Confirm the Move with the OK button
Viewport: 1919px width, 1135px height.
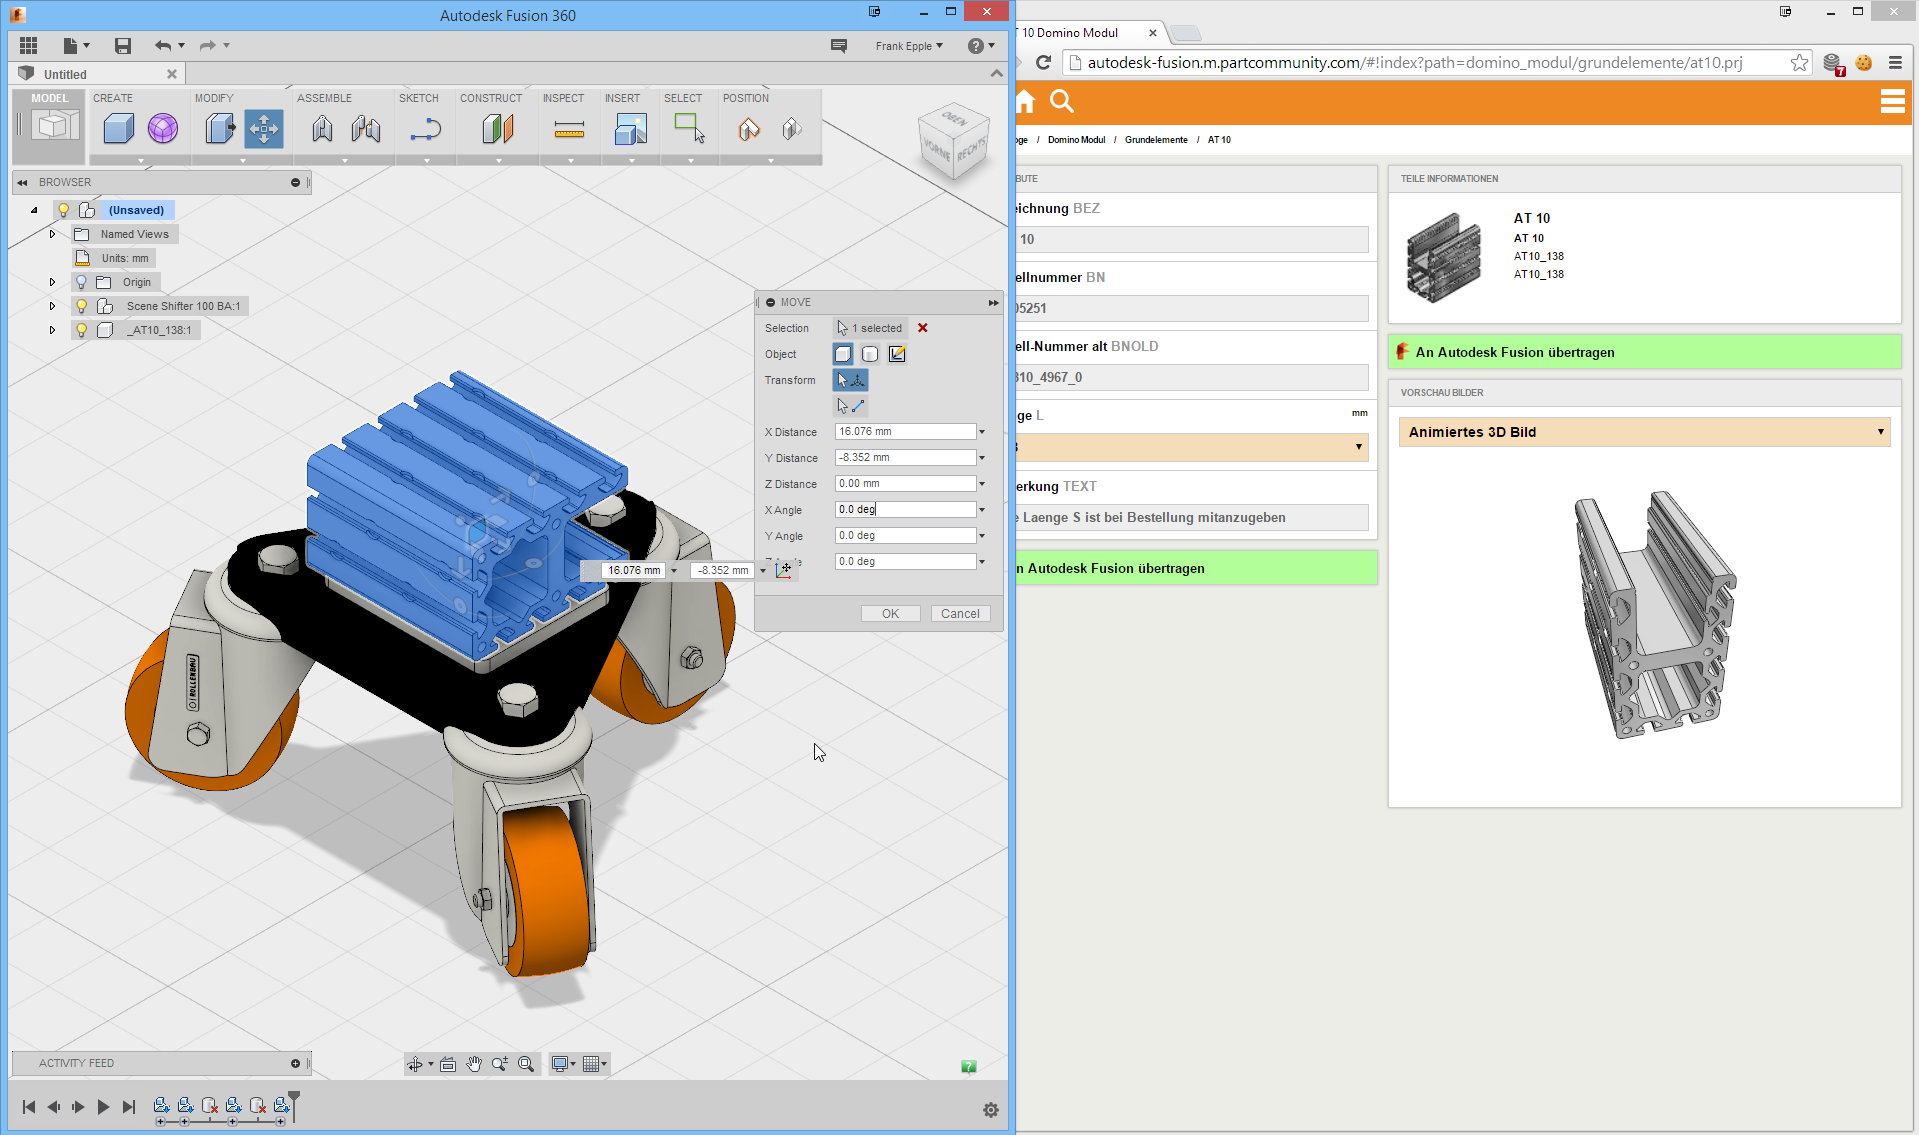889,613
